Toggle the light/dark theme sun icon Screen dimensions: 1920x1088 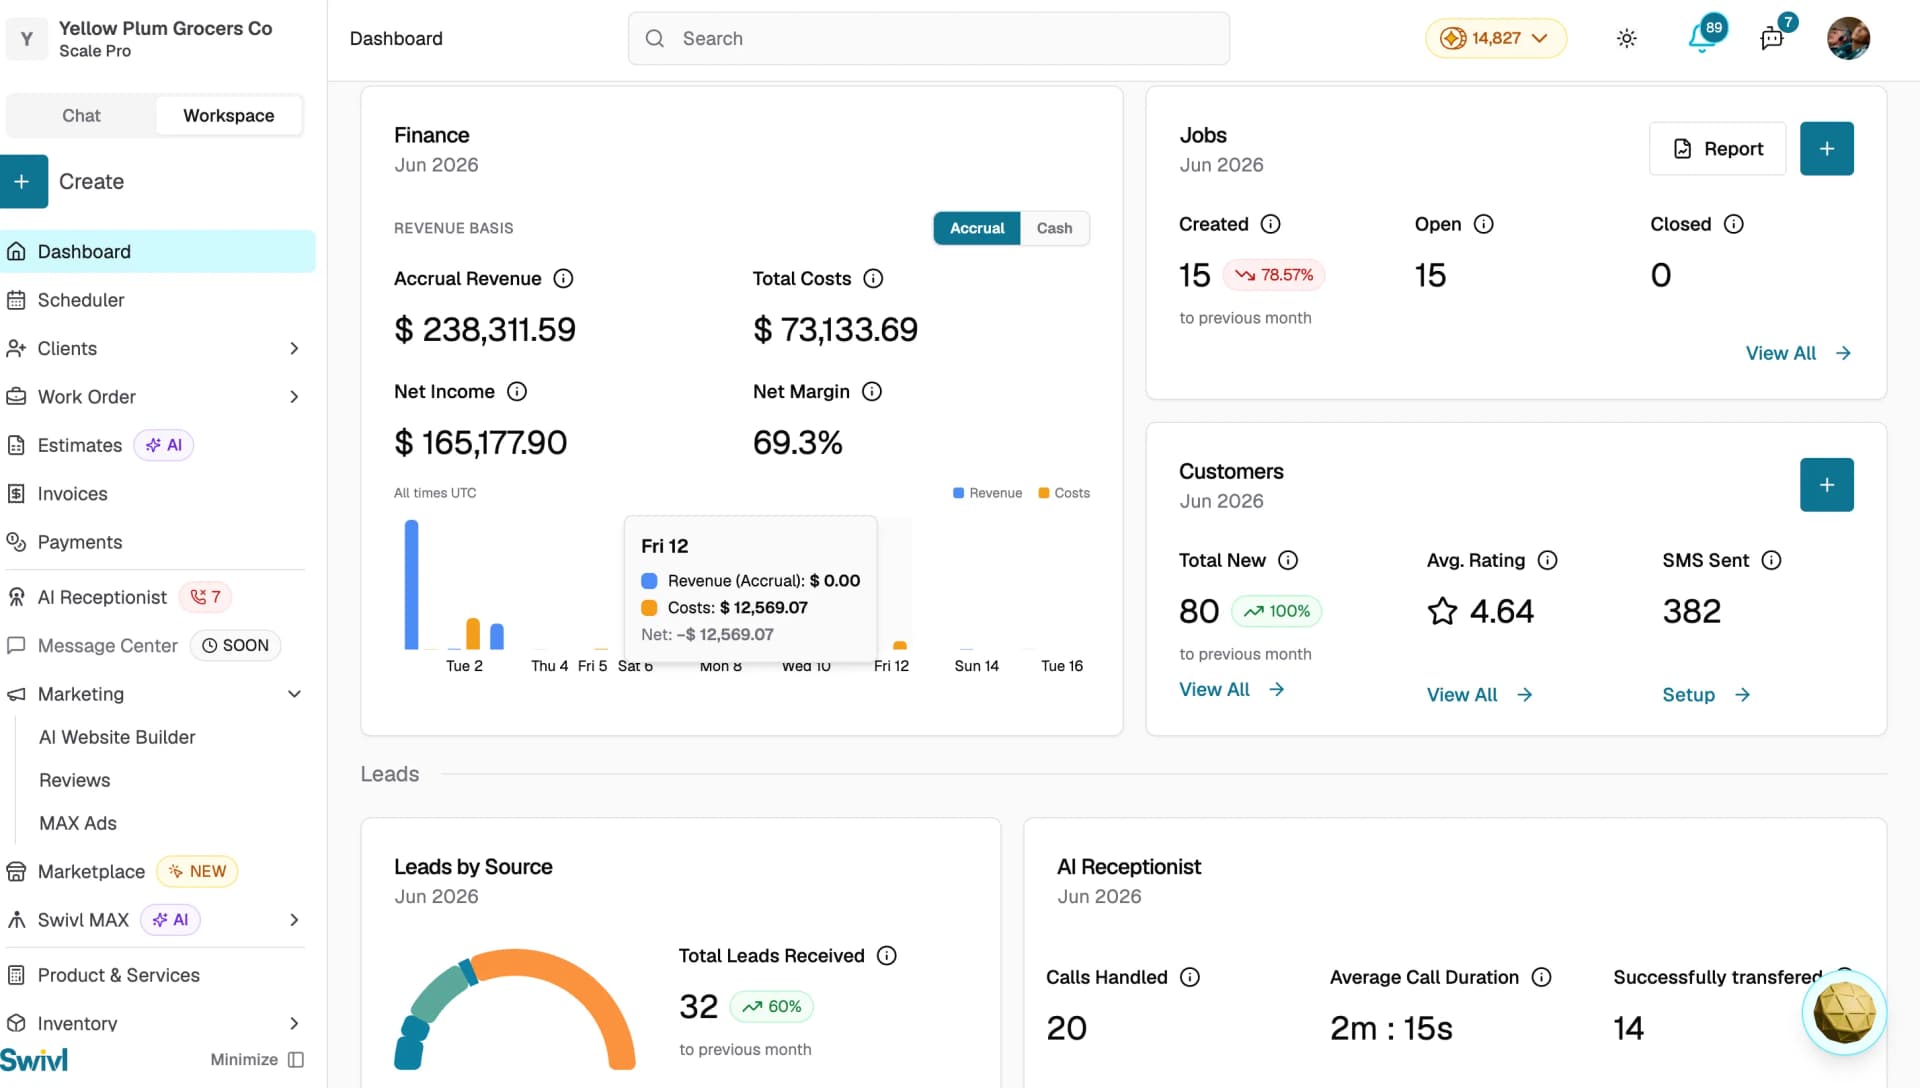pyautogui.click(x=1627, y=38)
